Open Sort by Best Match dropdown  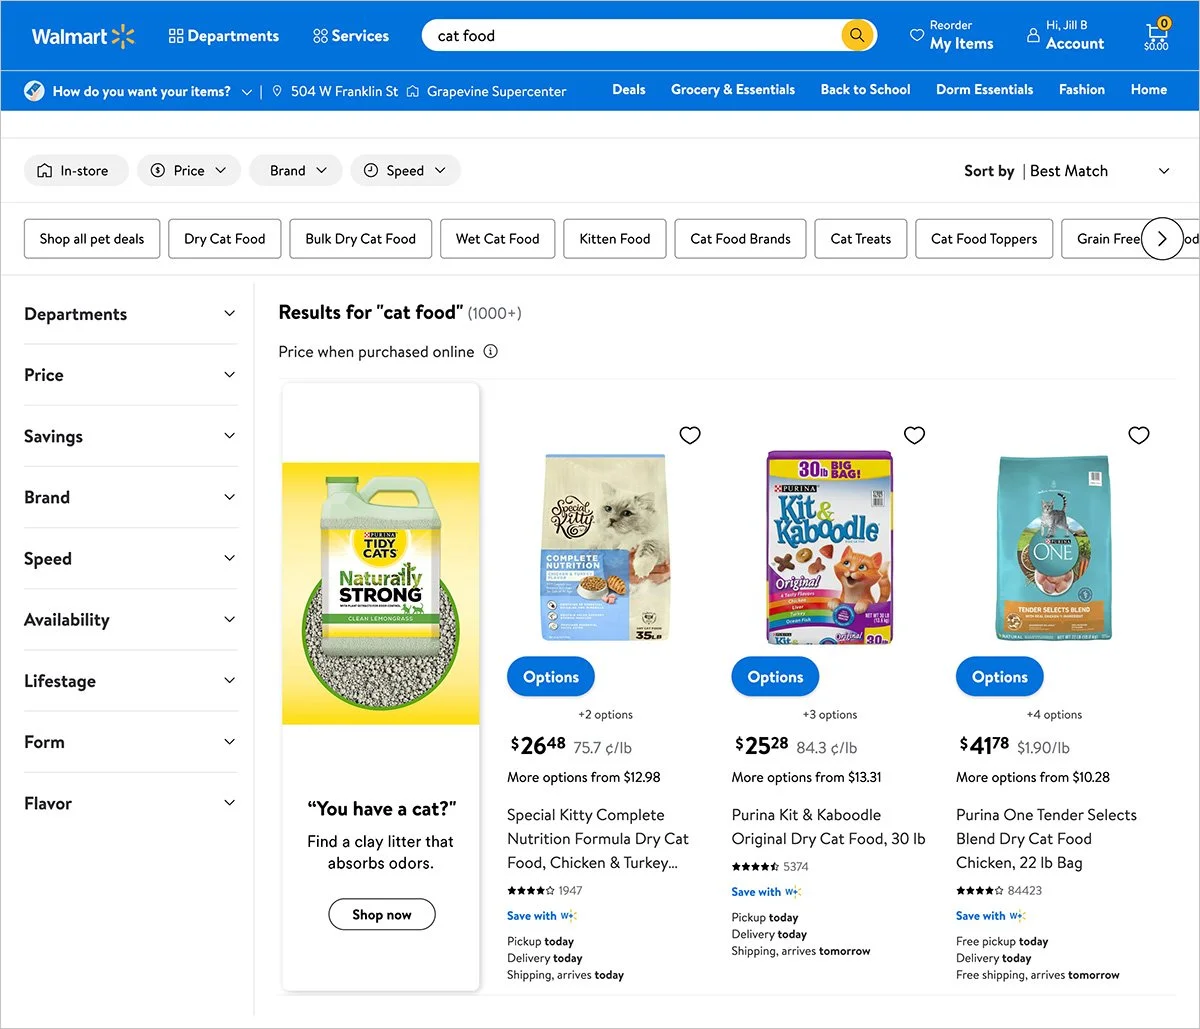(x=1067, y=171)
